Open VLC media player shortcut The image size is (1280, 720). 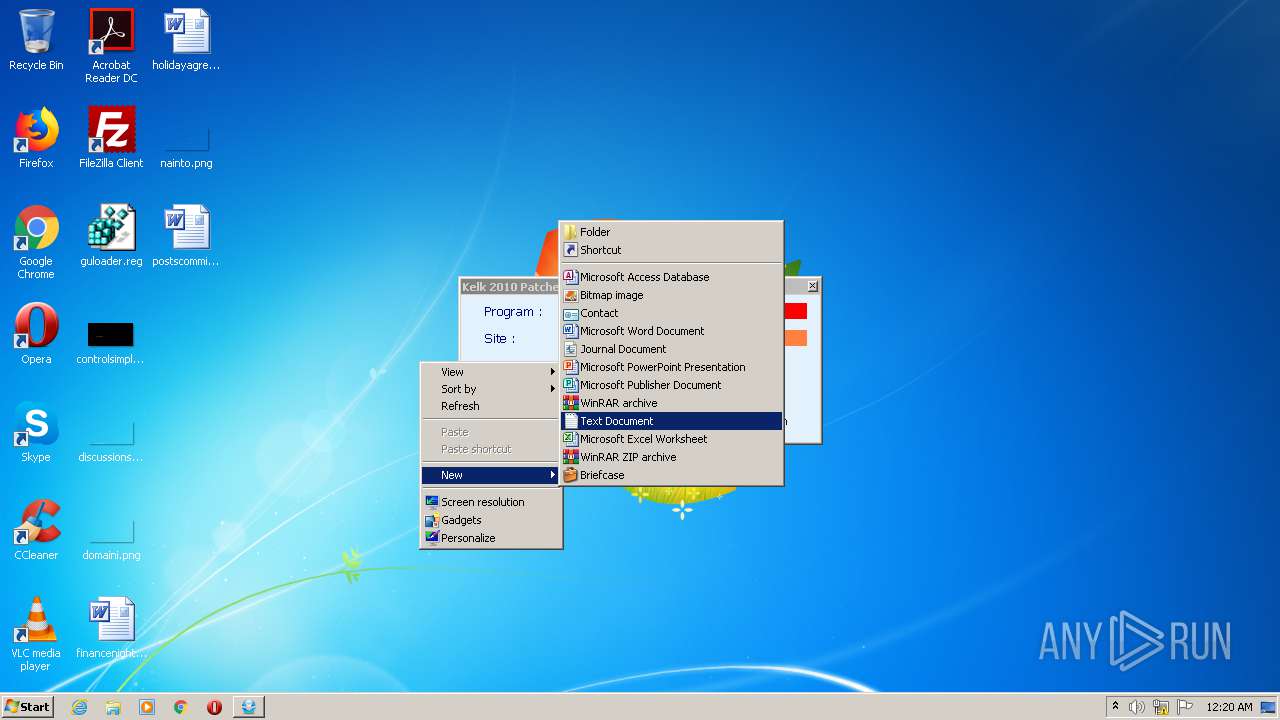point(36,634)
